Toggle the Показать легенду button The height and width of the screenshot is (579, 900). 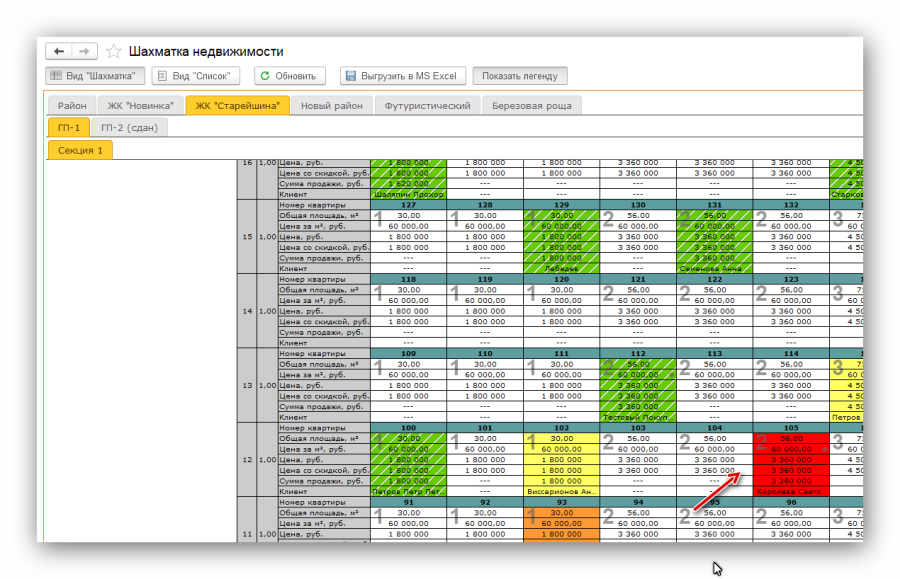(x=520, y=76)
